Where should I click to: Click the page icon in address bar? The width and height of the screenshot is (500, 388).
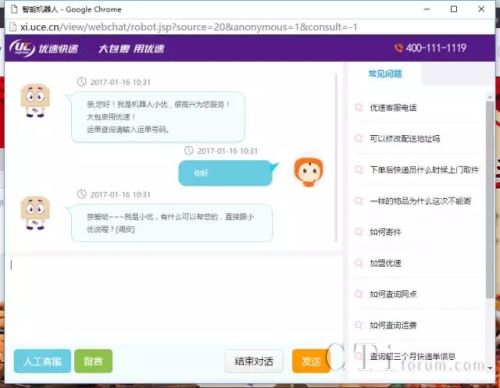tap(13, 27)
